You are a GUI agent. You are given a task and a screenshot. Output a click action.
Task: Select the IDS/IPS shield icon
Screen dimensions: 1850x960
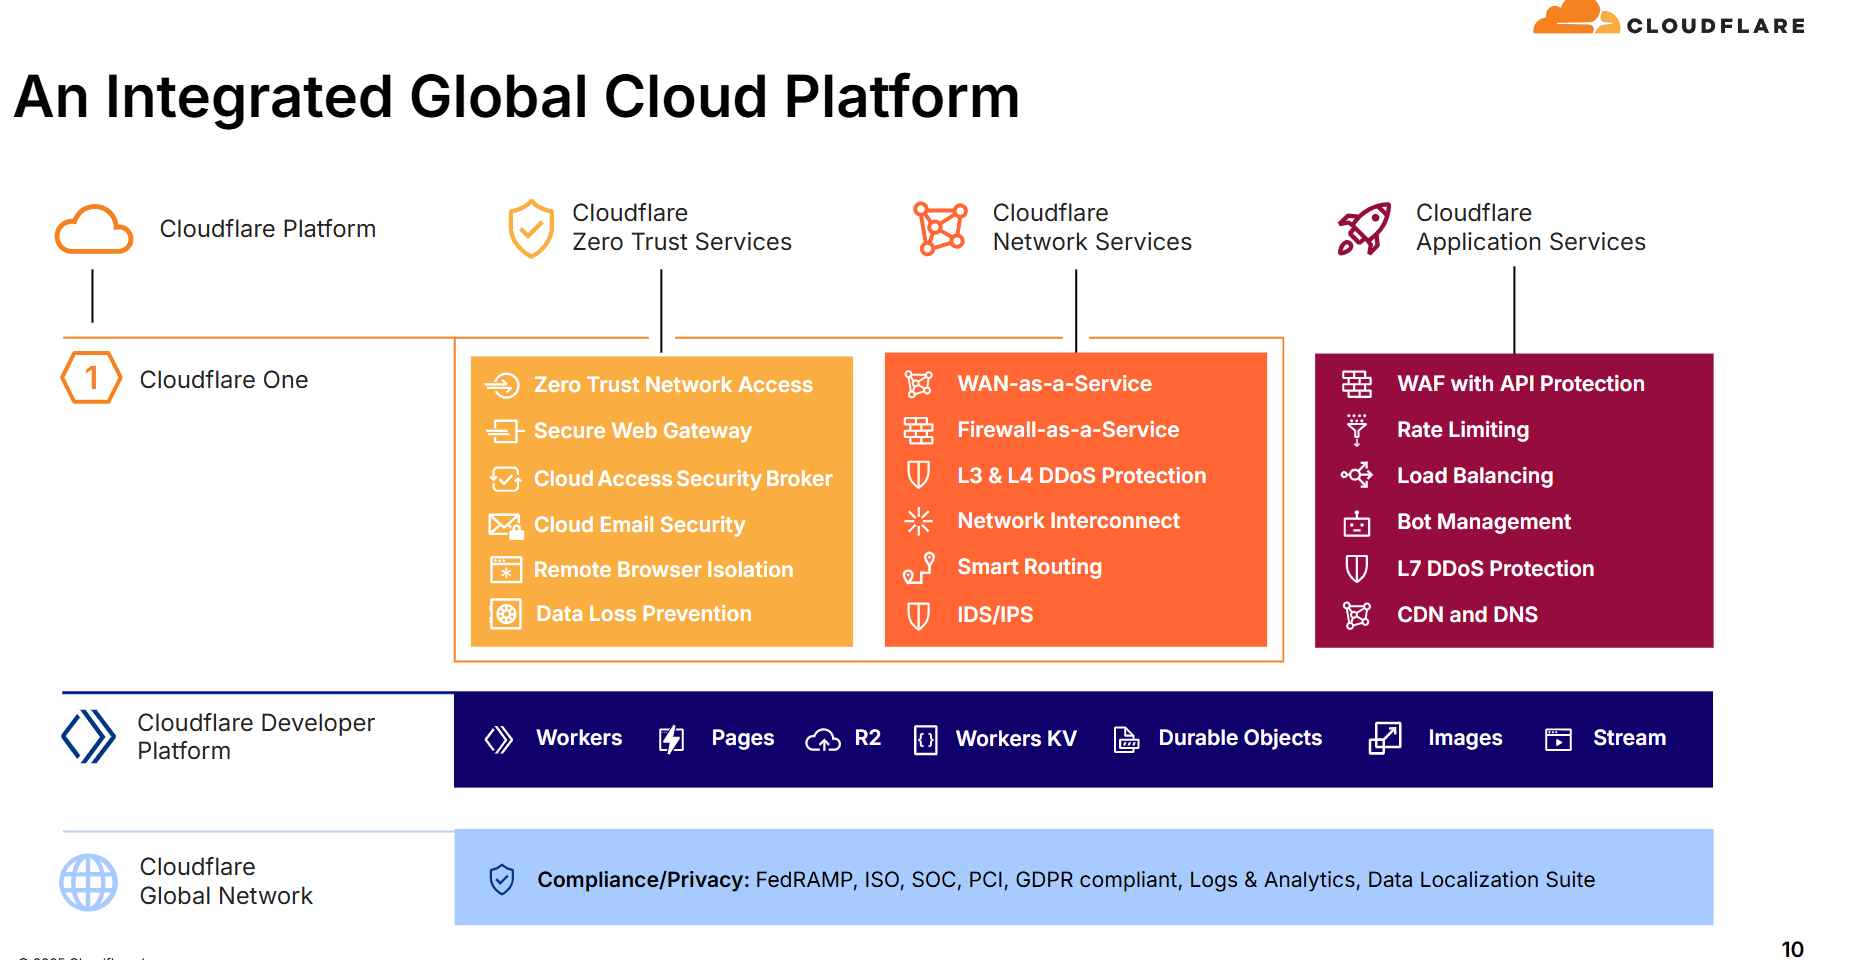point(918,615)
